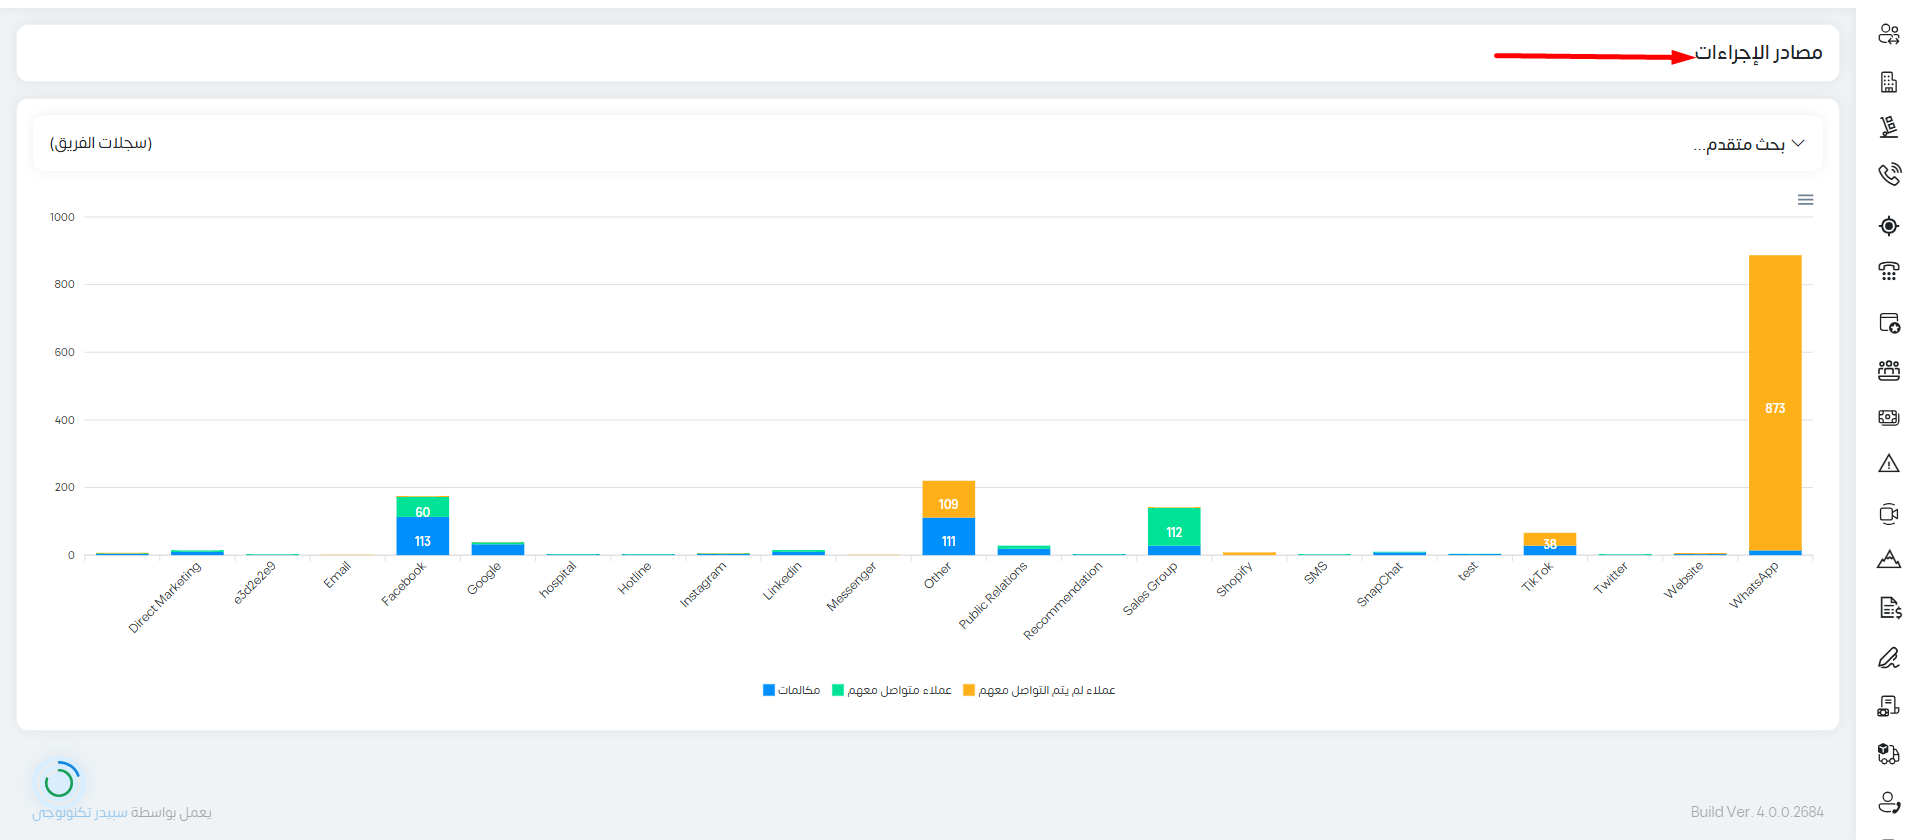
Task: Click the مصادر الإجراءات page title
Action: pyautogui.click(x=1758, y=52)
